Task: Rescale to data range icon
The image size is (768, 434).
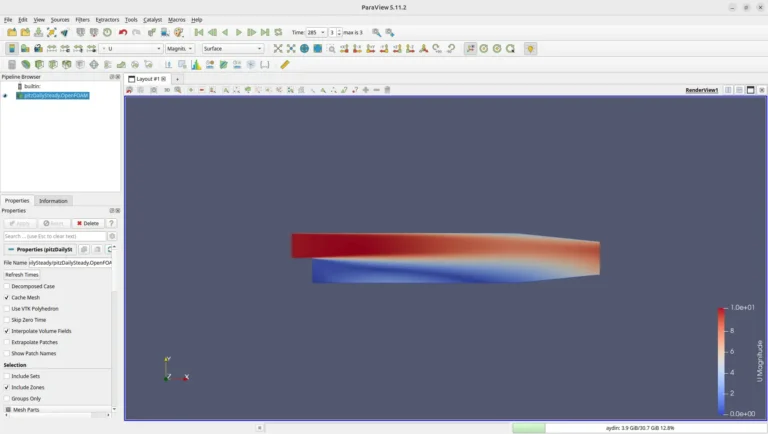Action: [x=51, y=48]
